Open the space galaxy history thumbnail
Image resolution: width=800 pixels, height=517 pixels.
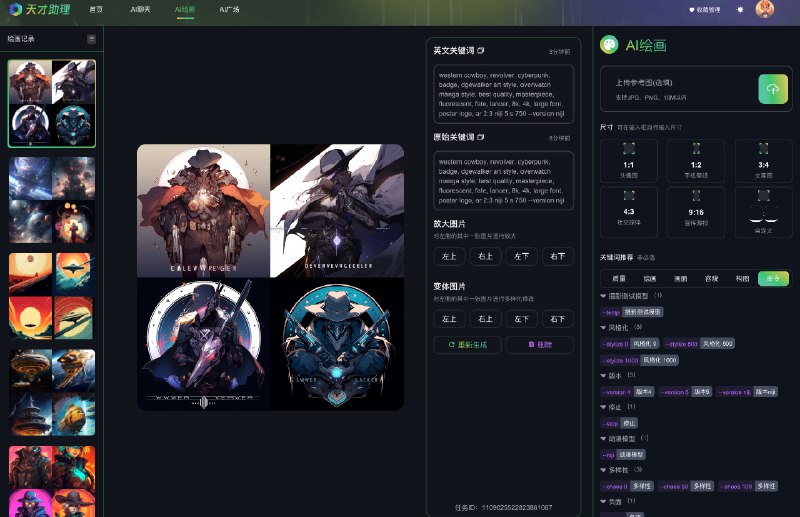[x=52, y=200]
